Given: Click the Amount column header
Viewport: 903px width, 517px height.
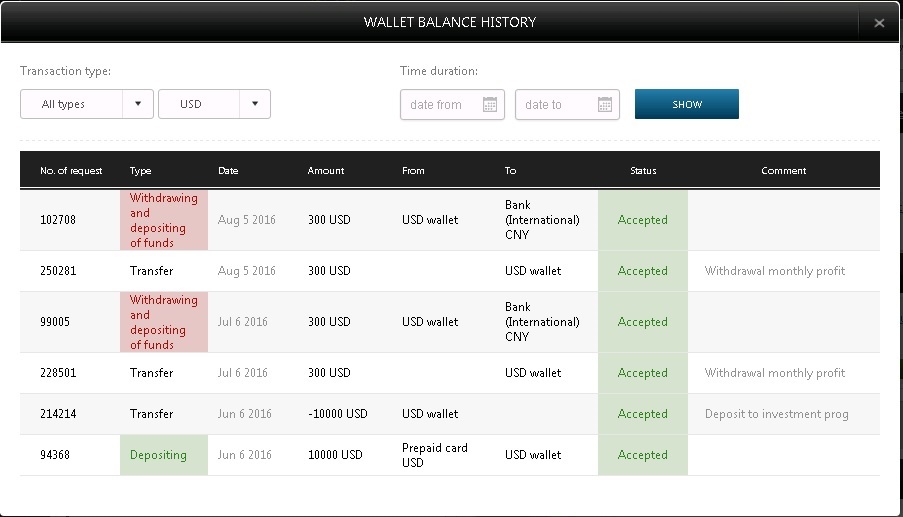Looking at the screenshot, I should pos(326,171).
